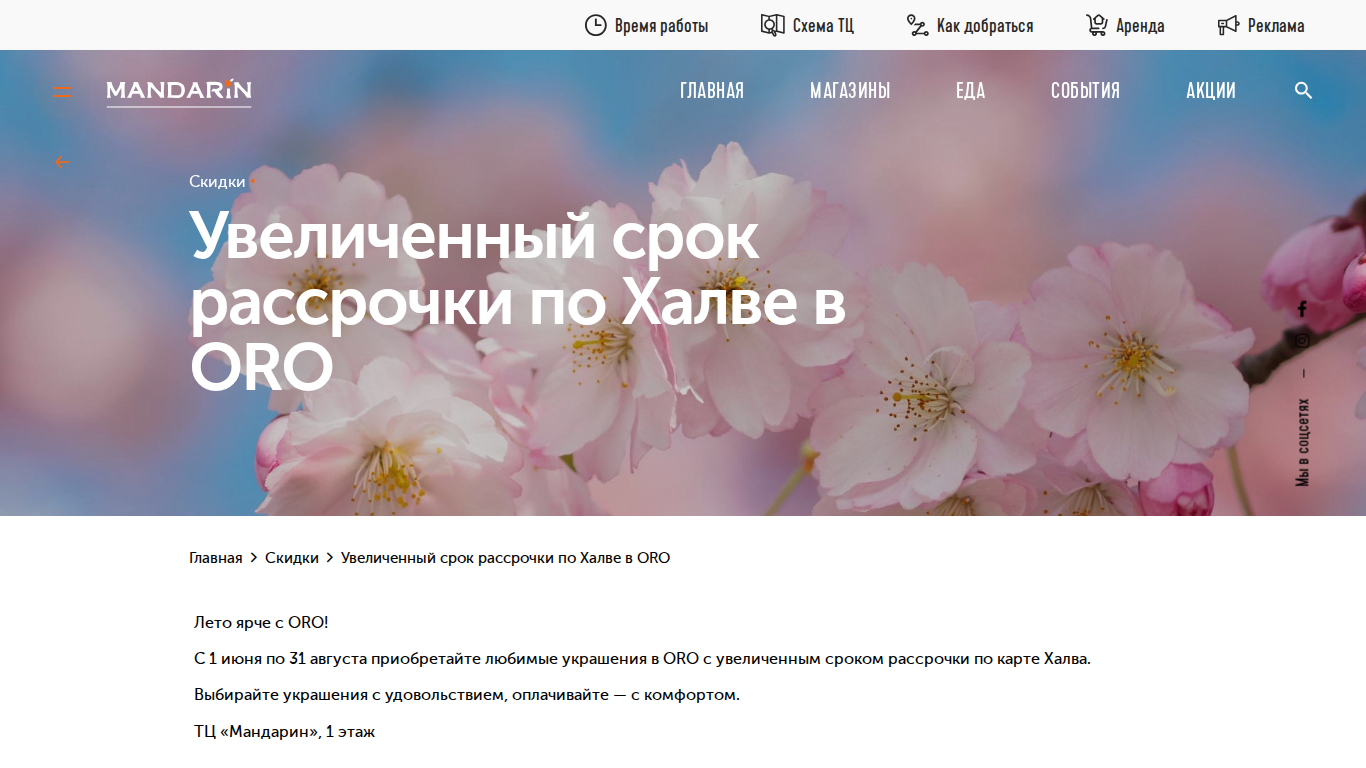Click the Скидки breadcrumb link
The height and width of the screenshot is (768, 1366).
292,558
